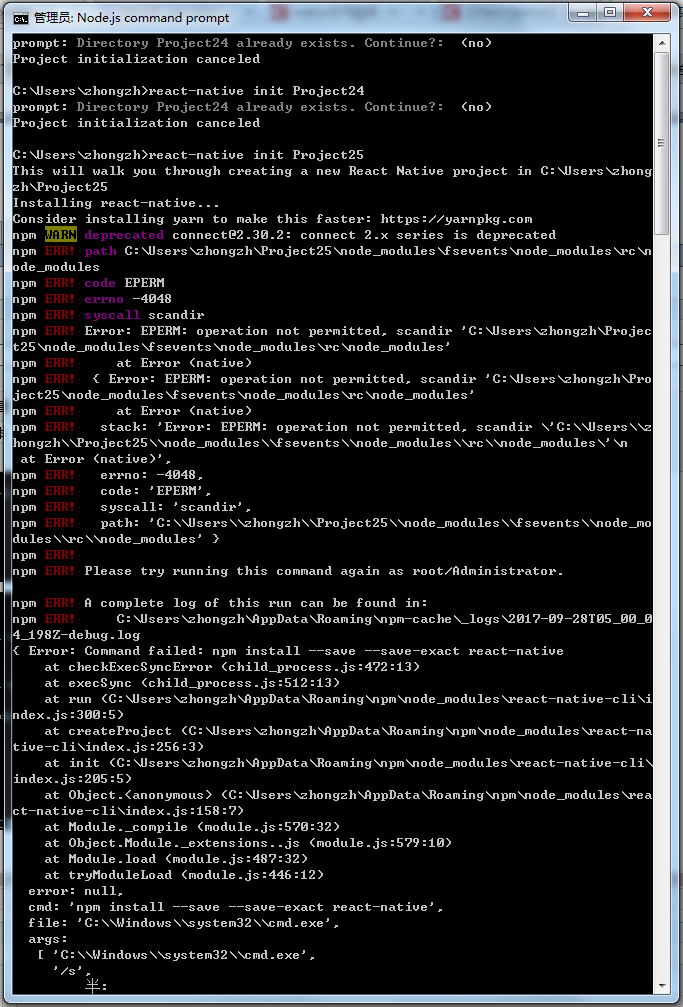Click 'A complete log of this run' line
The image size is (683, 1007).
click(x=220, y=603)
